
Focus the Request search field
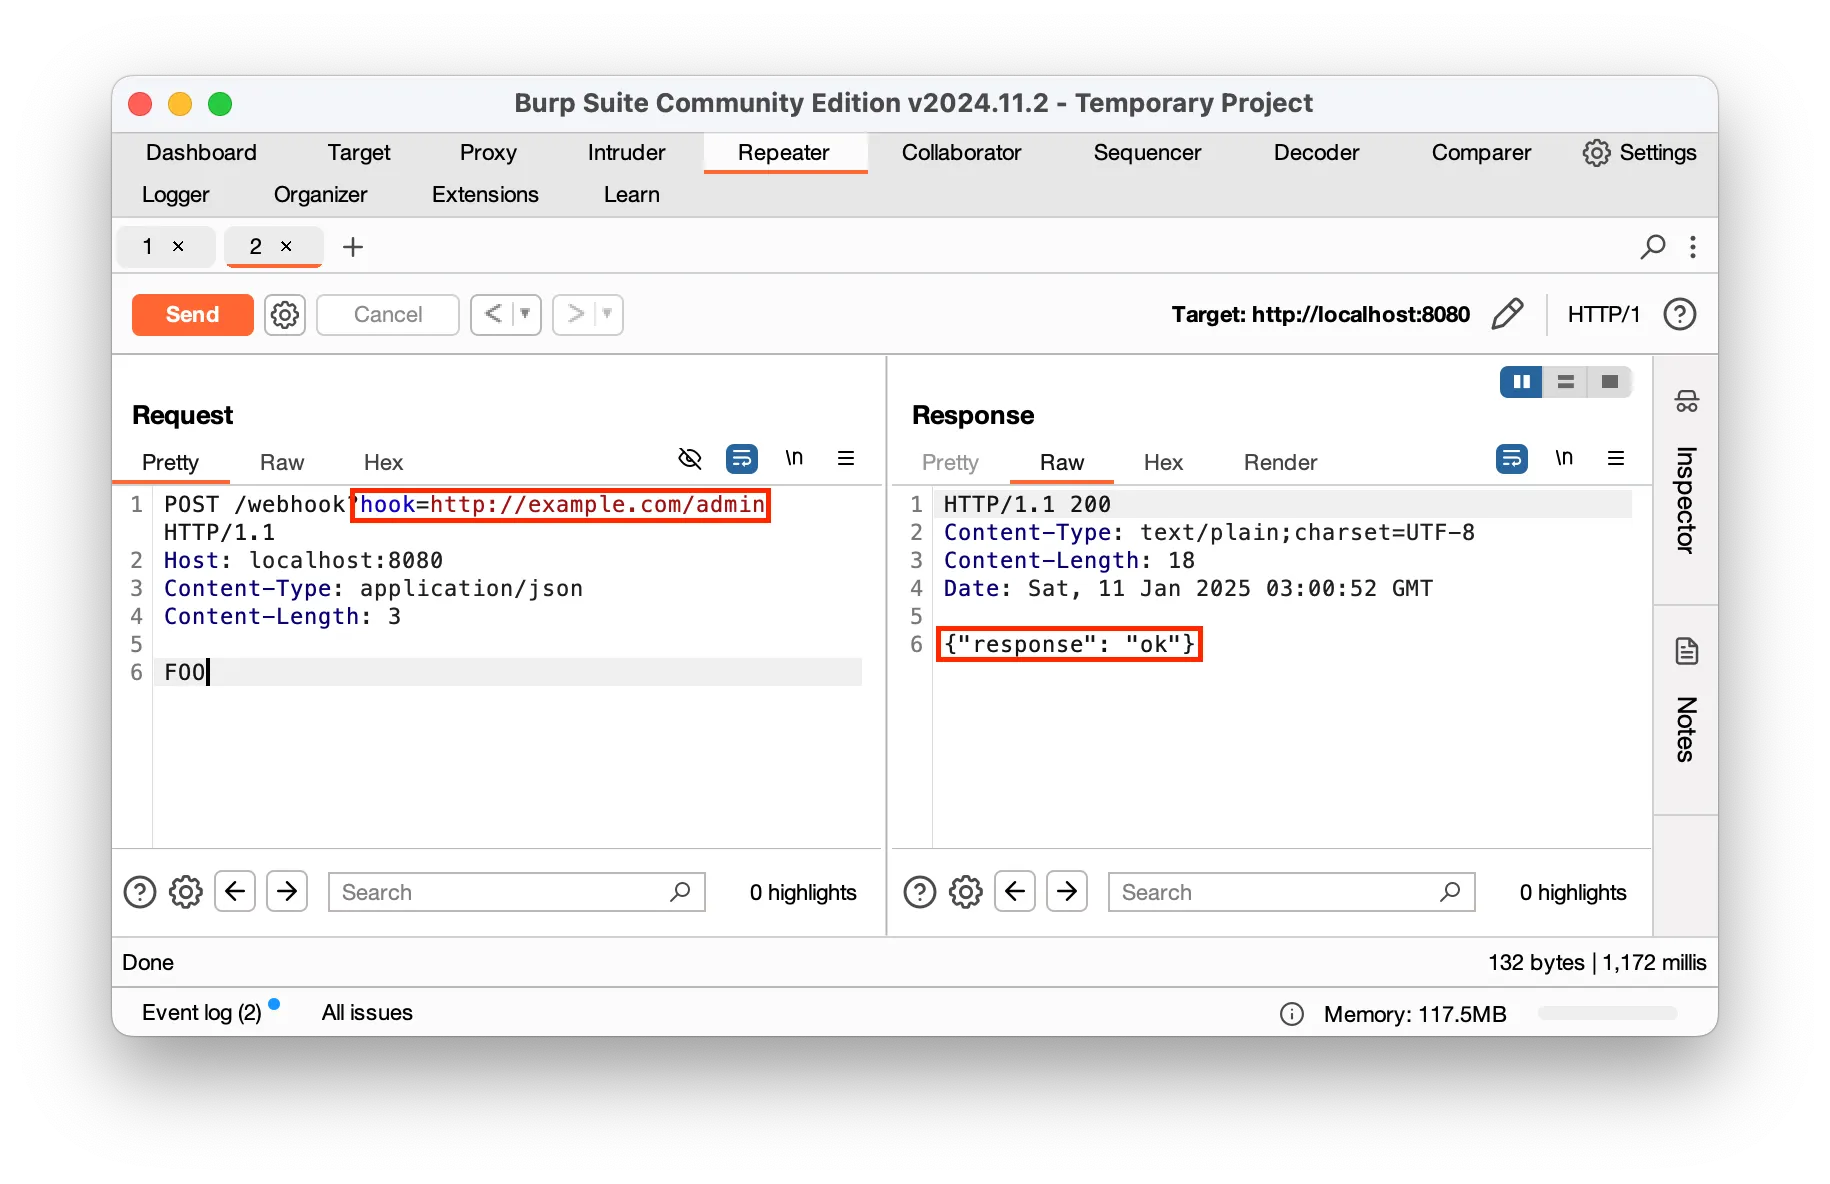[517, 892]
